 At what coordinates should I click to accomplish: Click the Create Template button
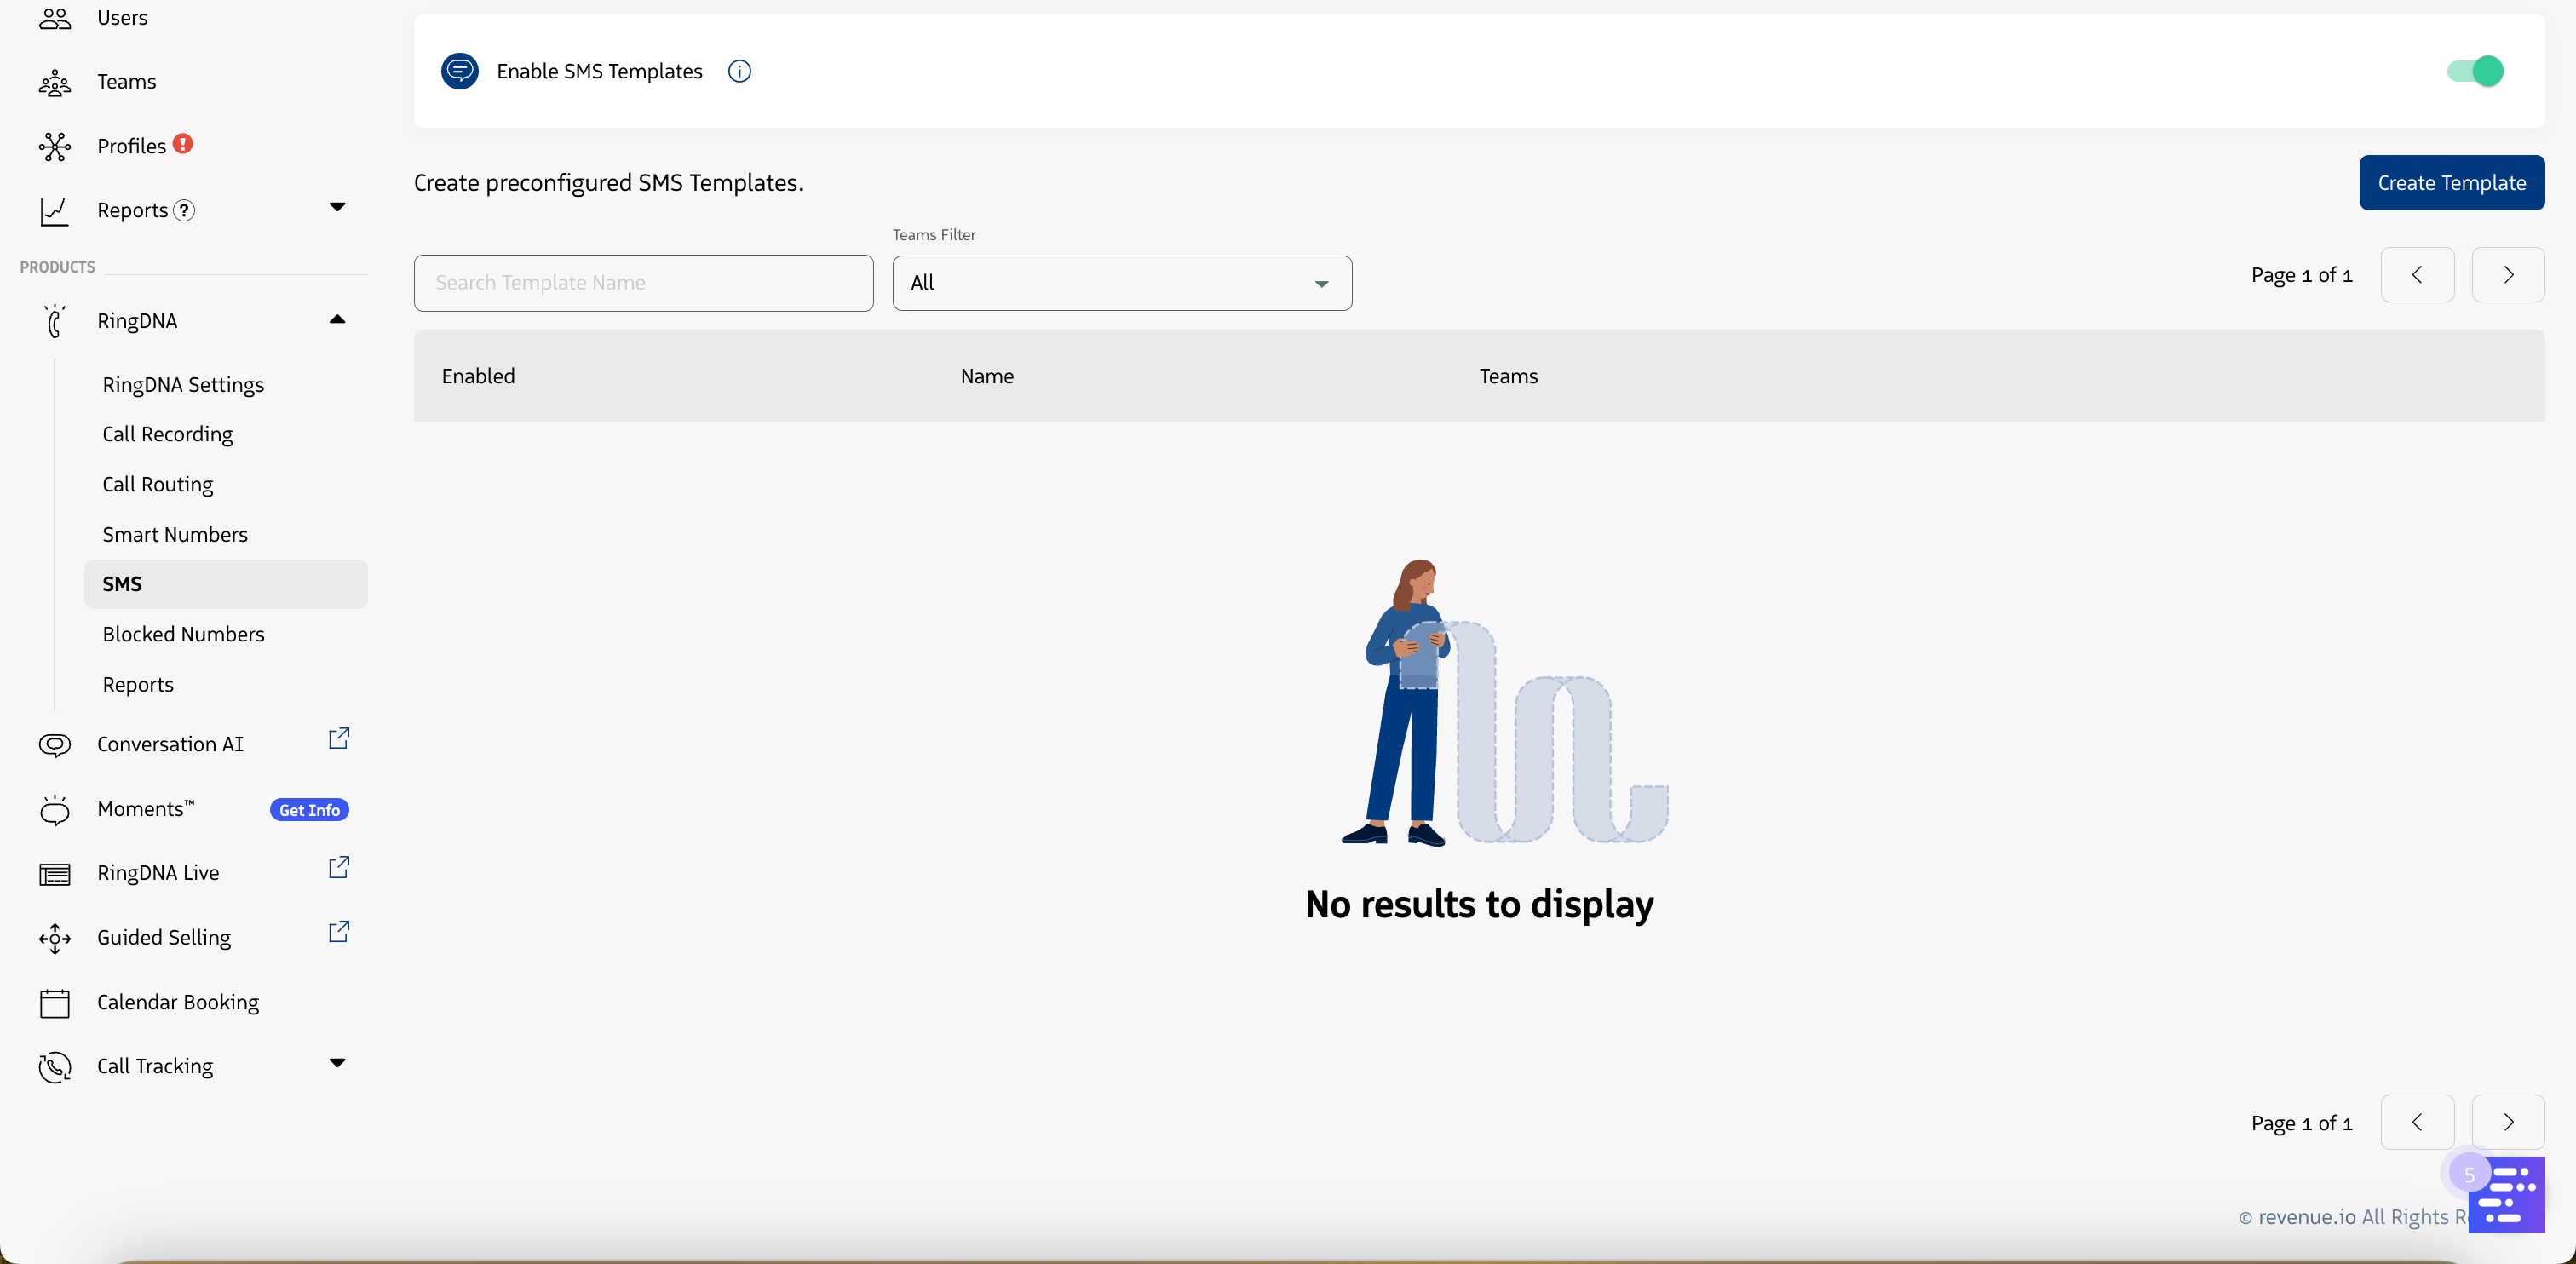click(x=2451, y=183)
